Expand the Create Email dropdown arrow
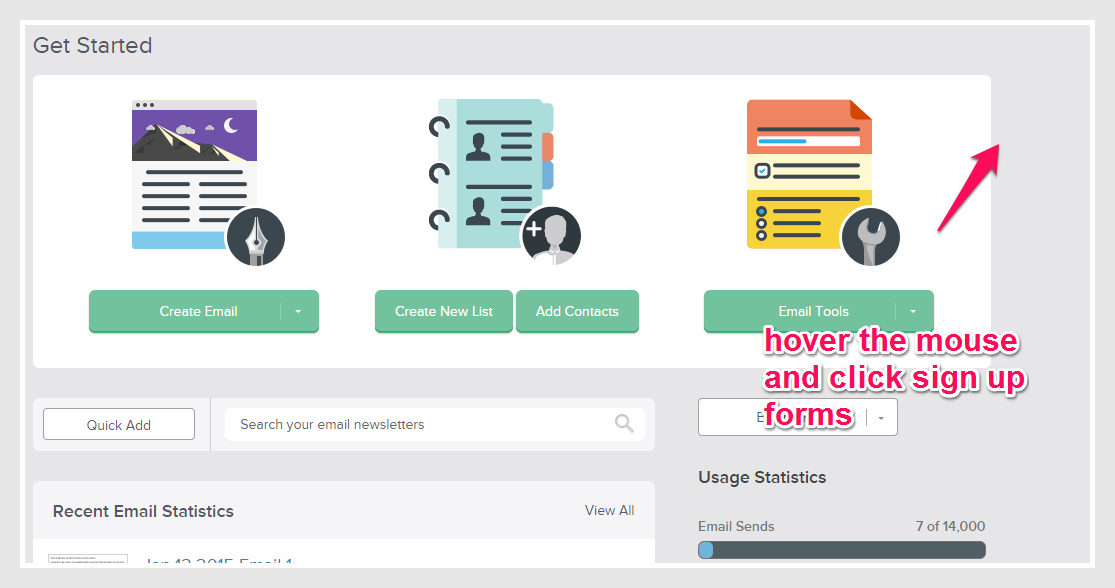The width and height of the screenshot is (1115, 588). click(298, 311)
